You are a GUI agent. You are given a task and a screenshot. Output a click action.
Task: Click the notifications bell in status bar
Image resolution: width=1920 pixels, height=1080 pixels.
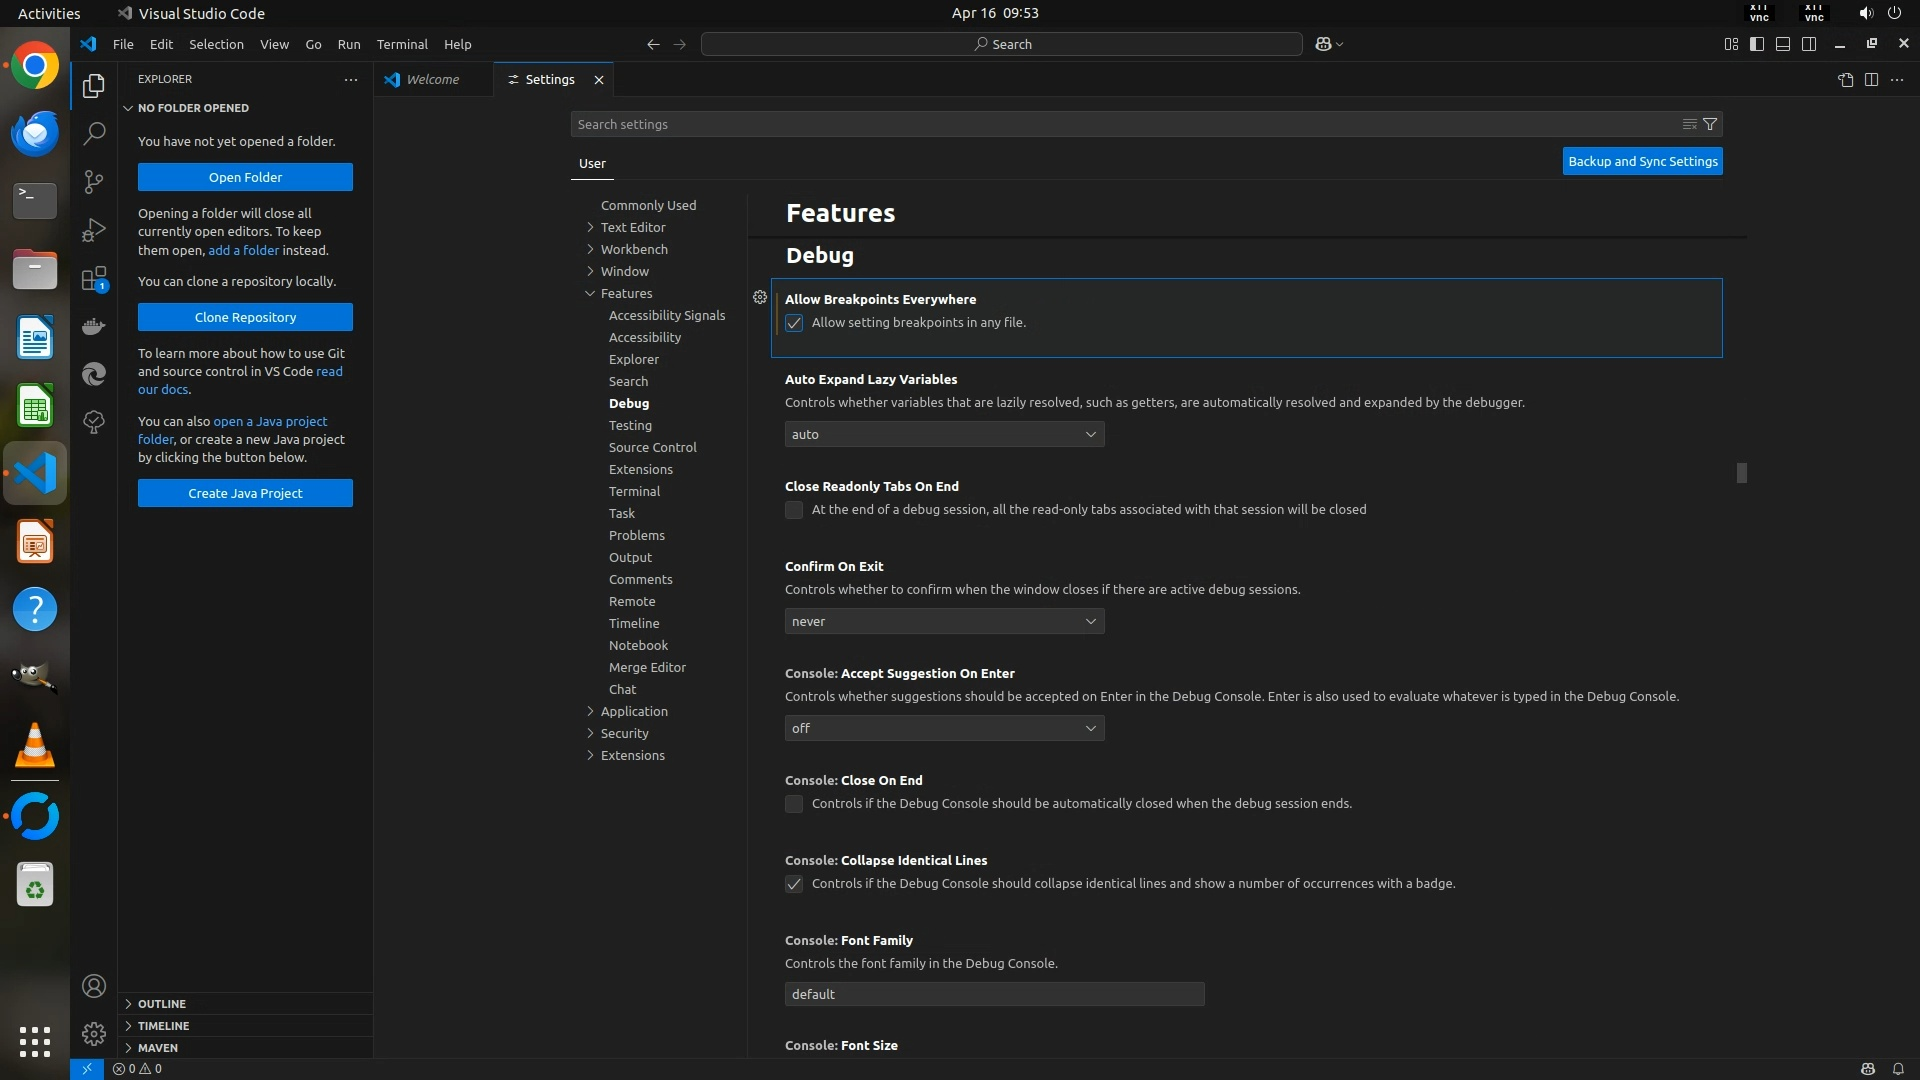(x=1897, y=1068)
